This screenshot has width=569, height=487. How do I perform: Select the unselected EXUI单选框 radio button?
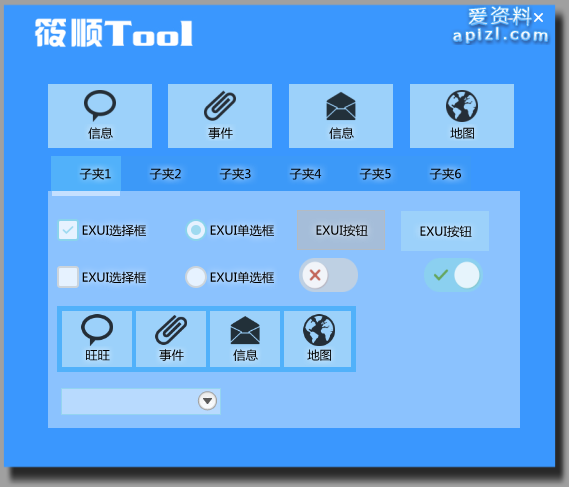point(196,277)
